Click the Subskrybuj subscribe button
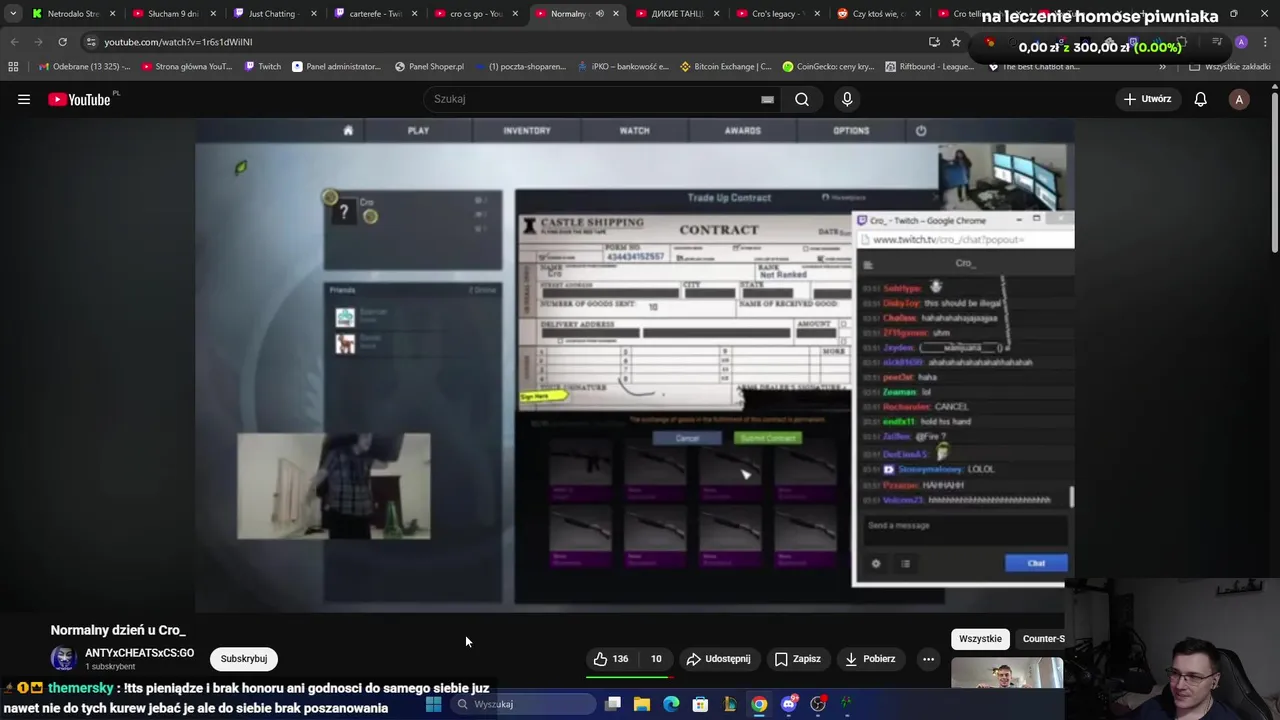 click(243, 659)
